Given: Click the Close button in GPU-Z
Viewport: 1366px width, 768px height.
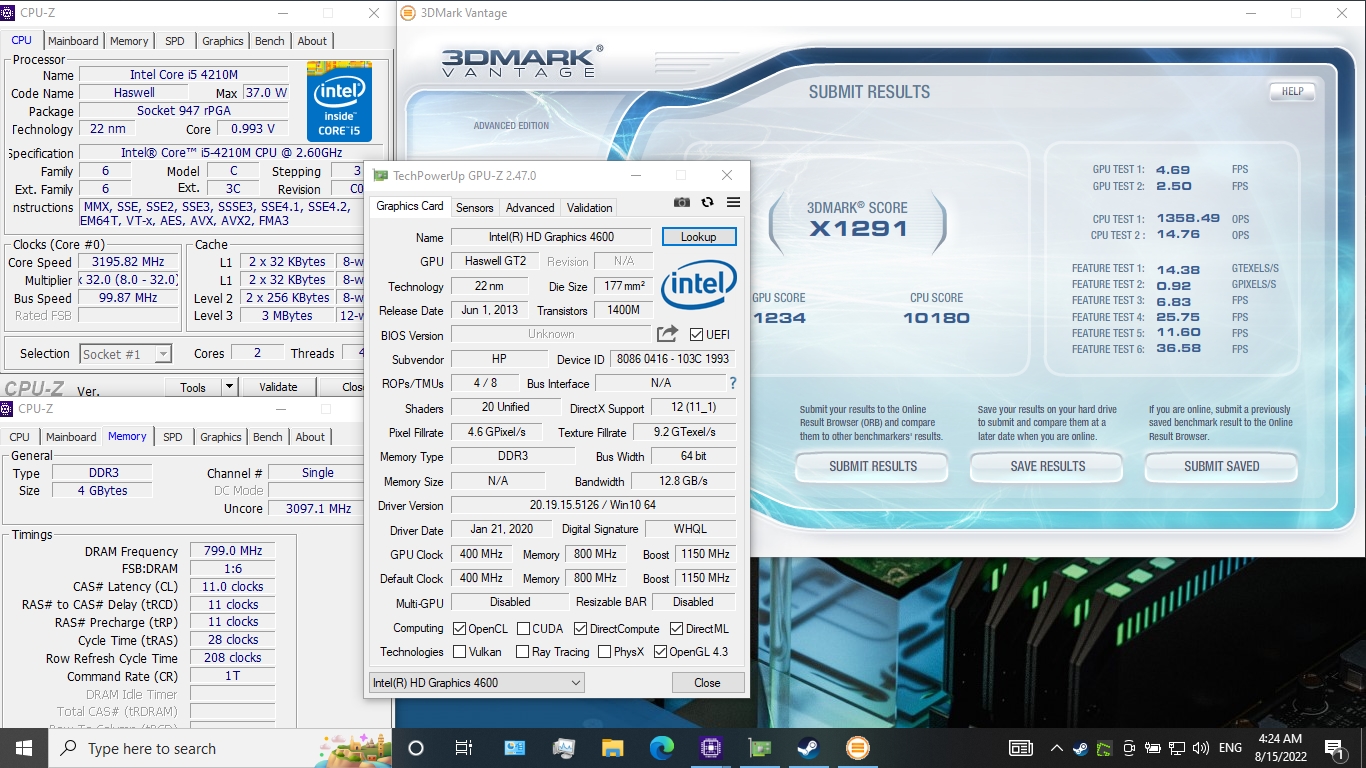Looking at the screenshot, I should 707,683.
